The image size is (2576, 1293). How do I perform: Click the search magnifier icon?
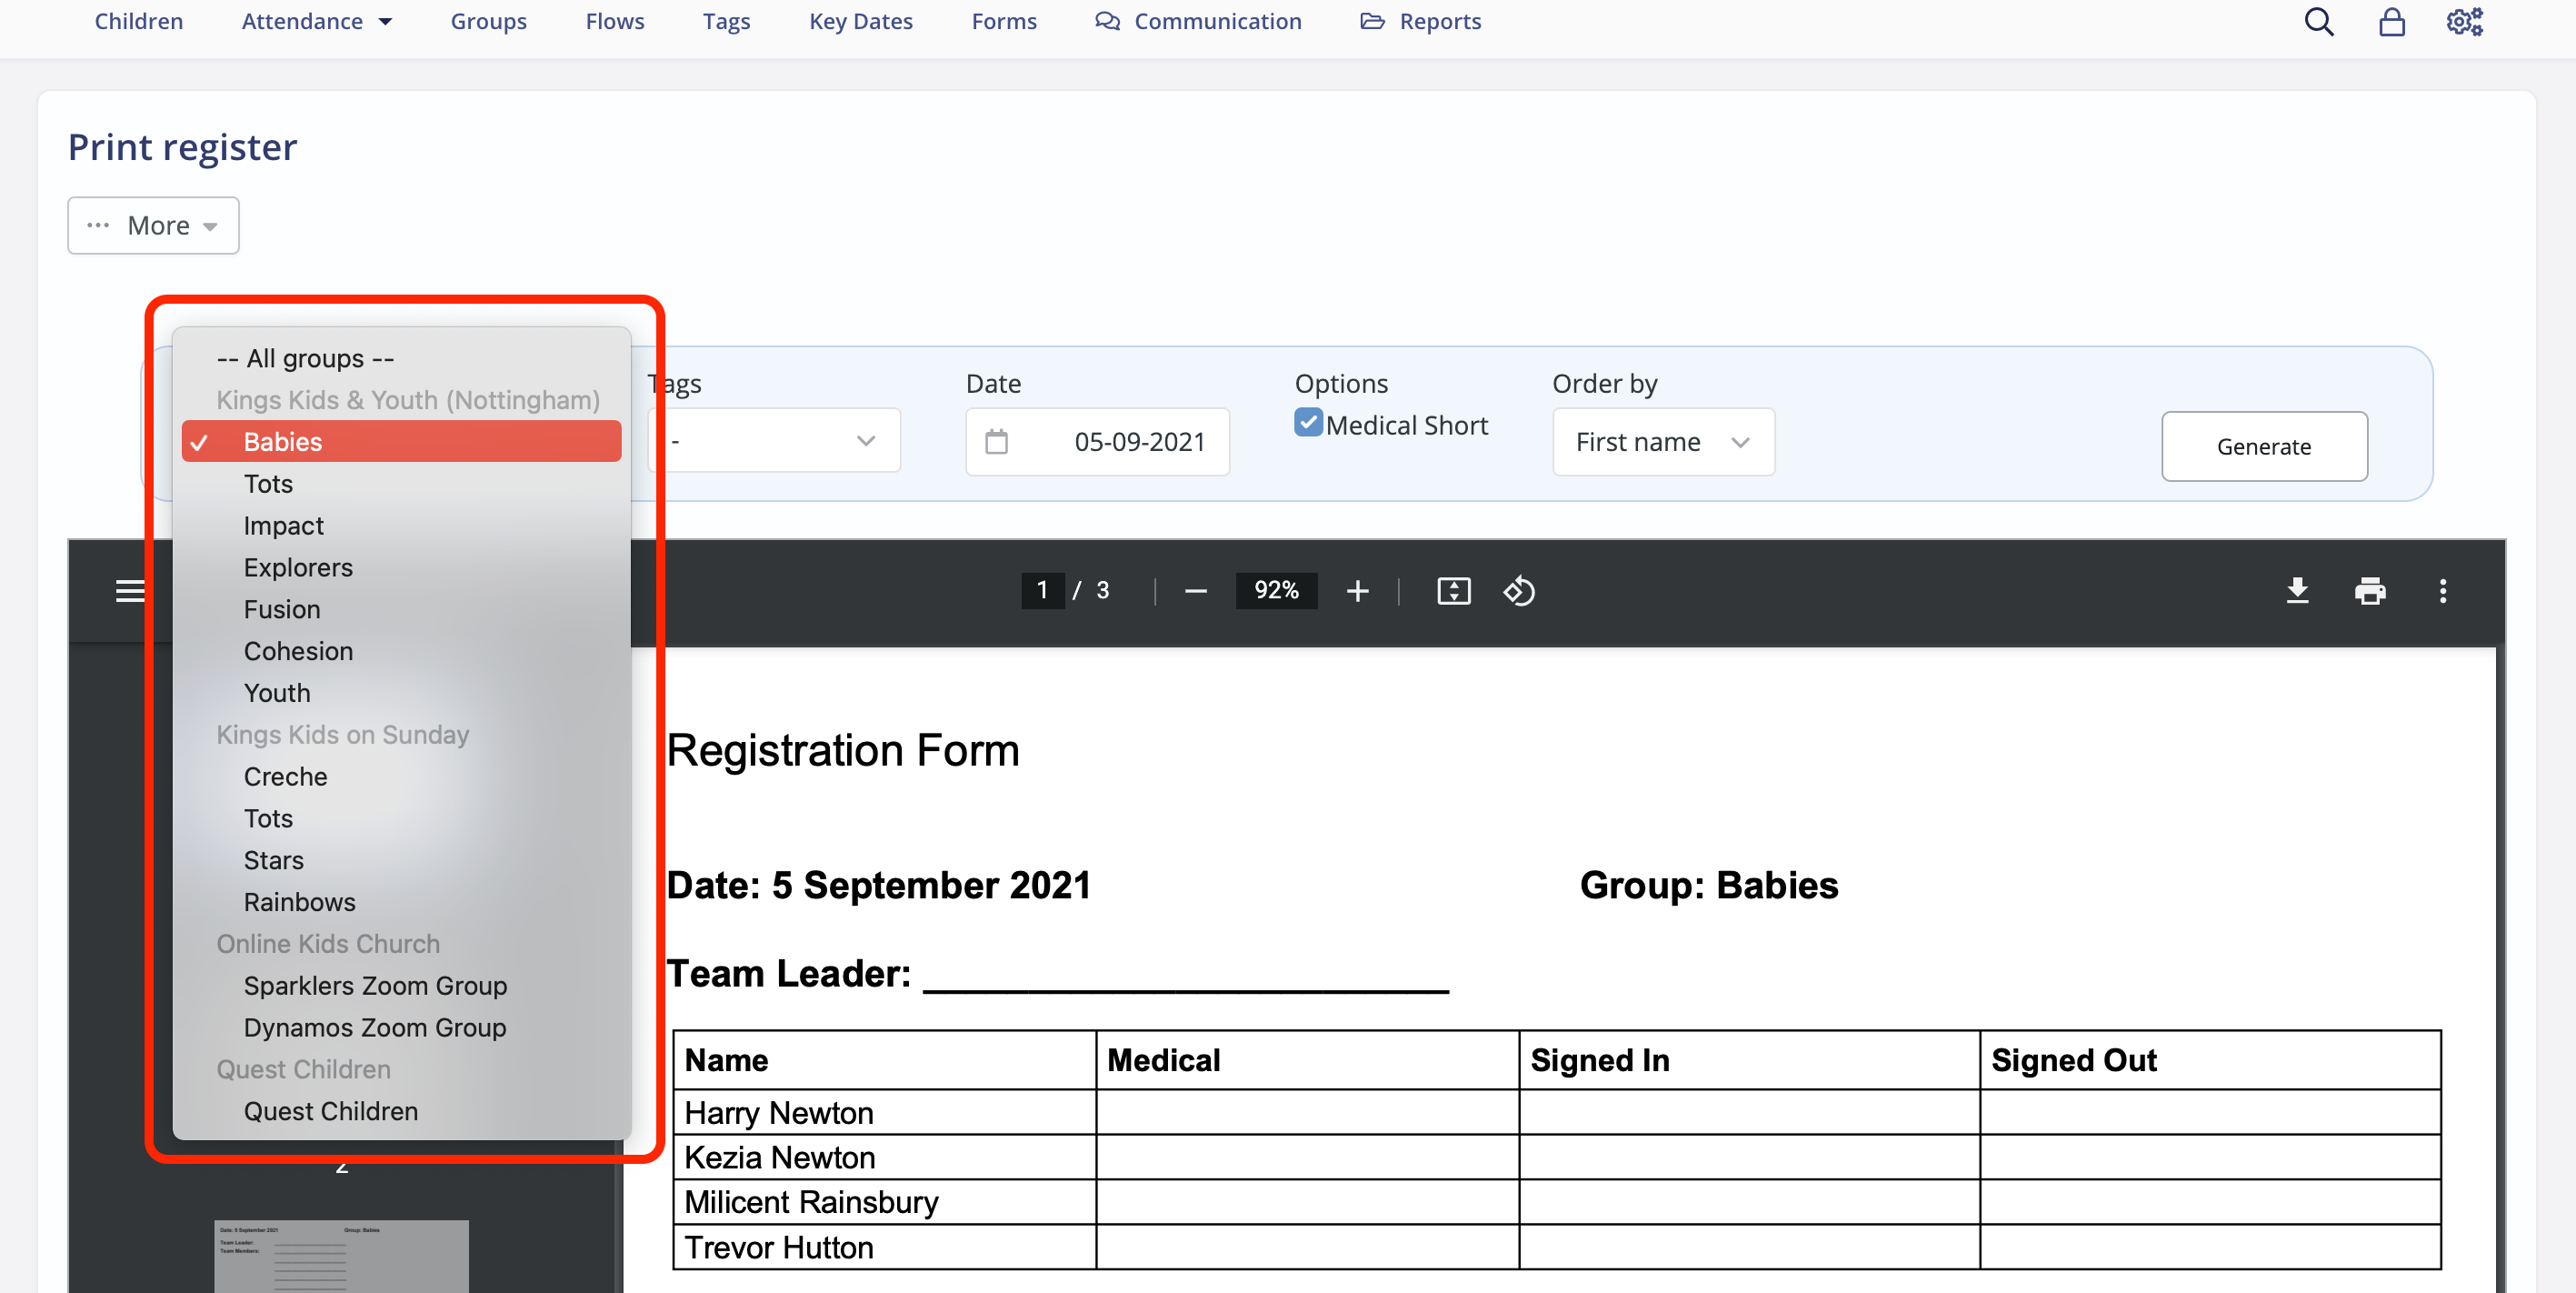(x=2318, y=21)
